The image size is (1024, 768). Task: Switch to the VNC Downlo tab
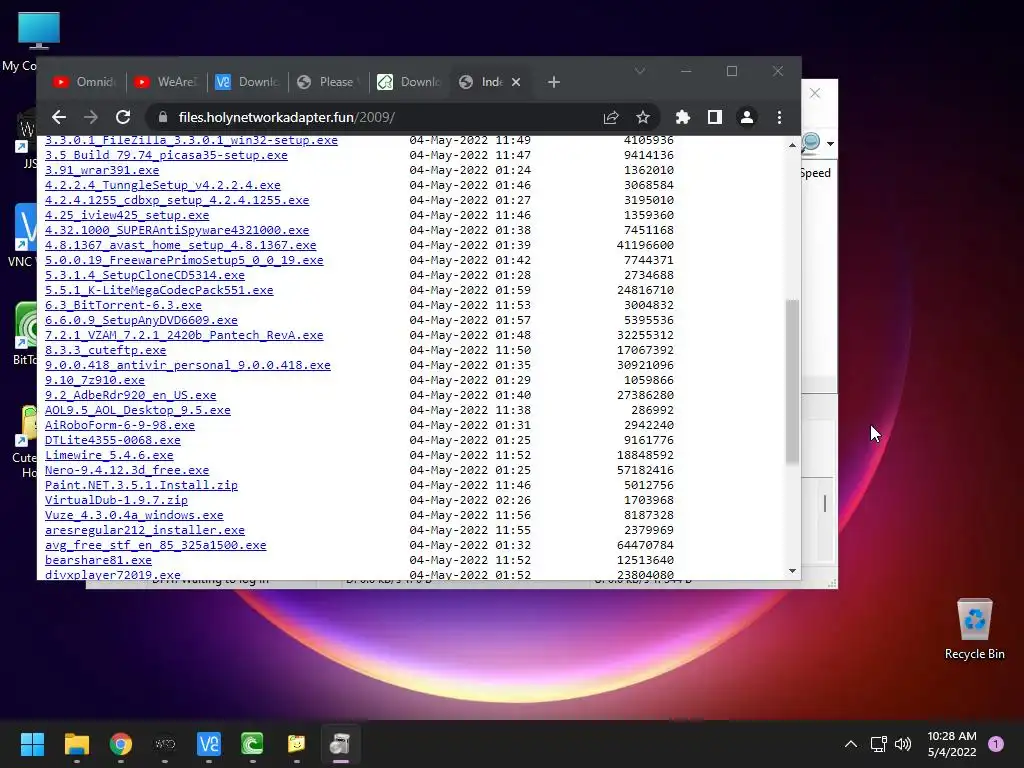pyautogui.click(x=248, y=82)
